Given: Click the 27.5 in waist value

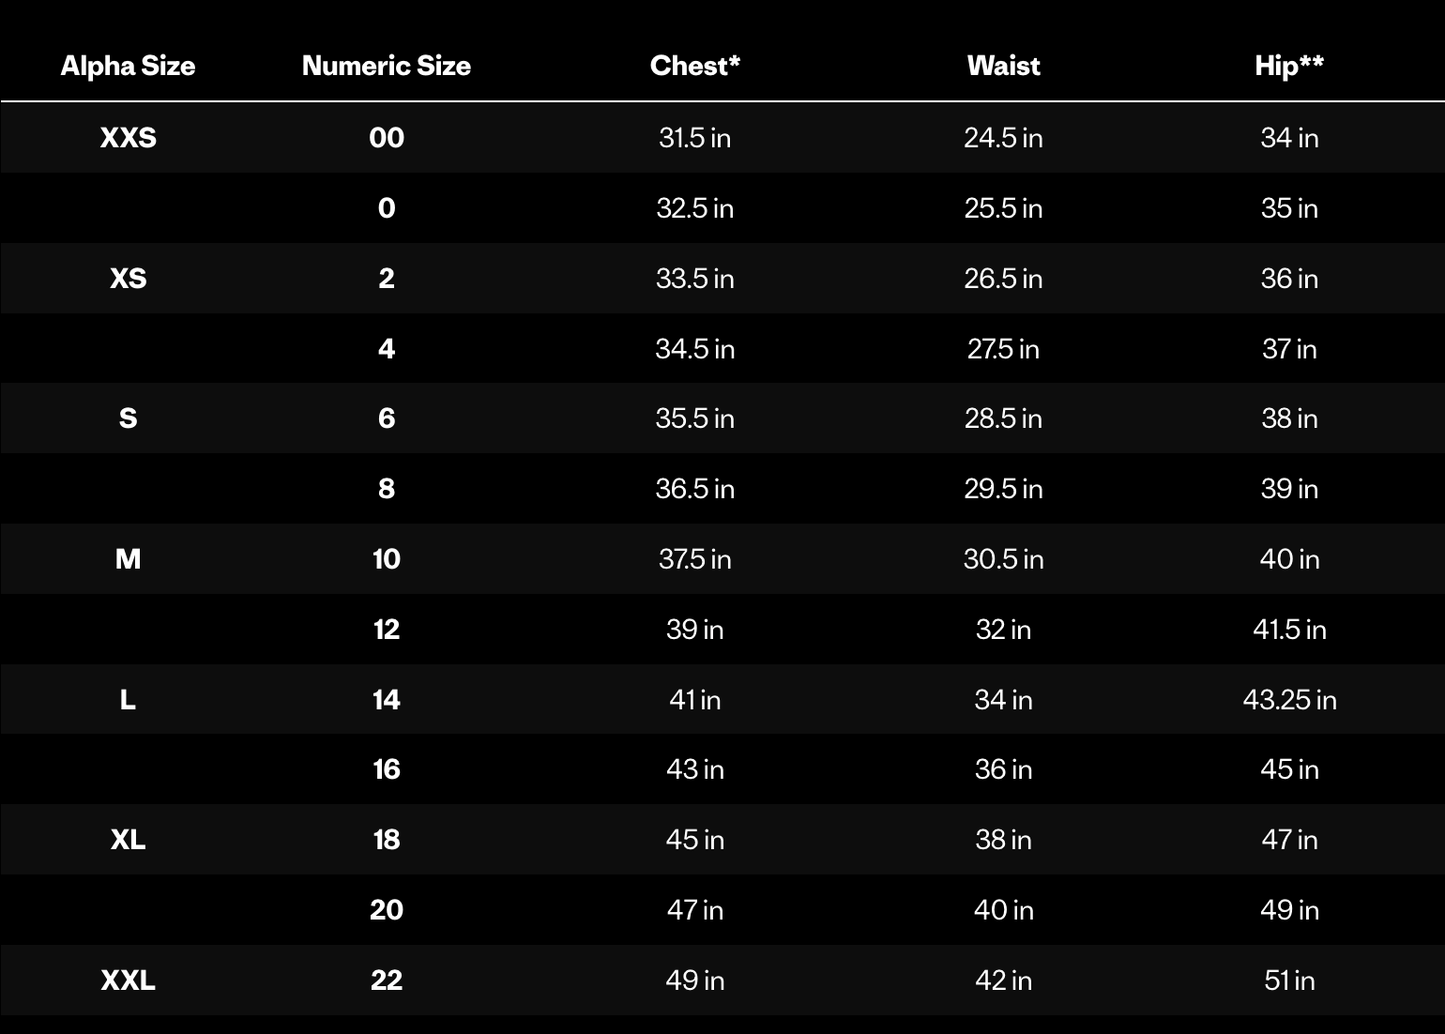Looking at the screenshot, I should 1003,349.
